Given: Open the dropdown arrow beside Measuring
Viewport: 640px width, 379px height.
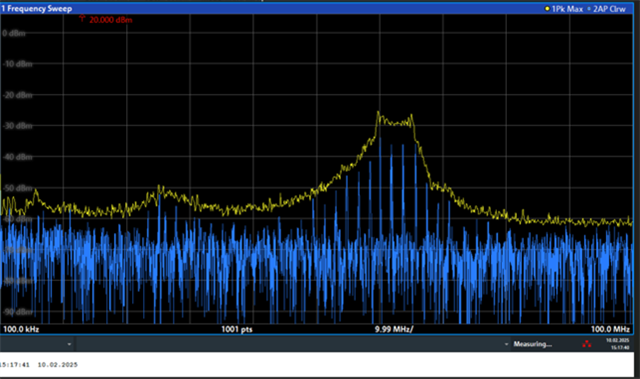Looking at the screenshot, I should [507, 344].
